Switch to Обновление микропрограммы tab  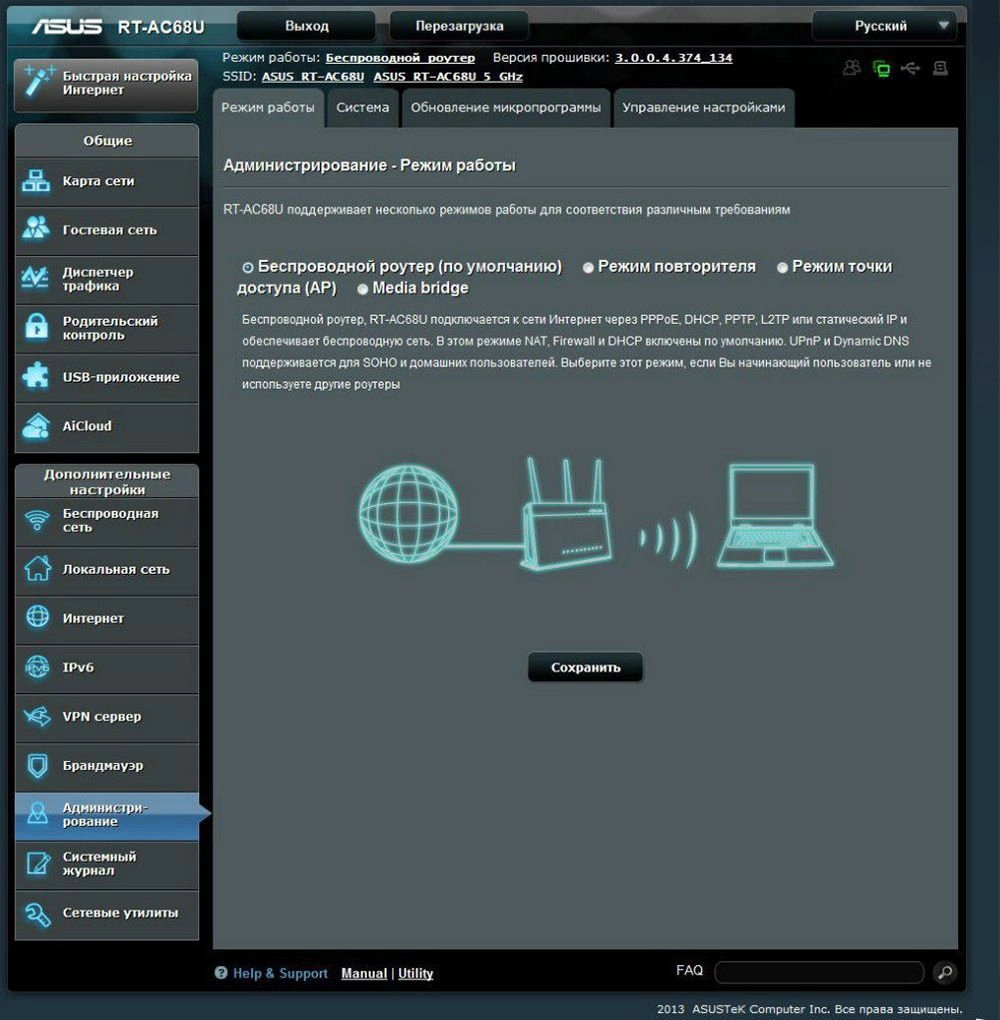506,108
